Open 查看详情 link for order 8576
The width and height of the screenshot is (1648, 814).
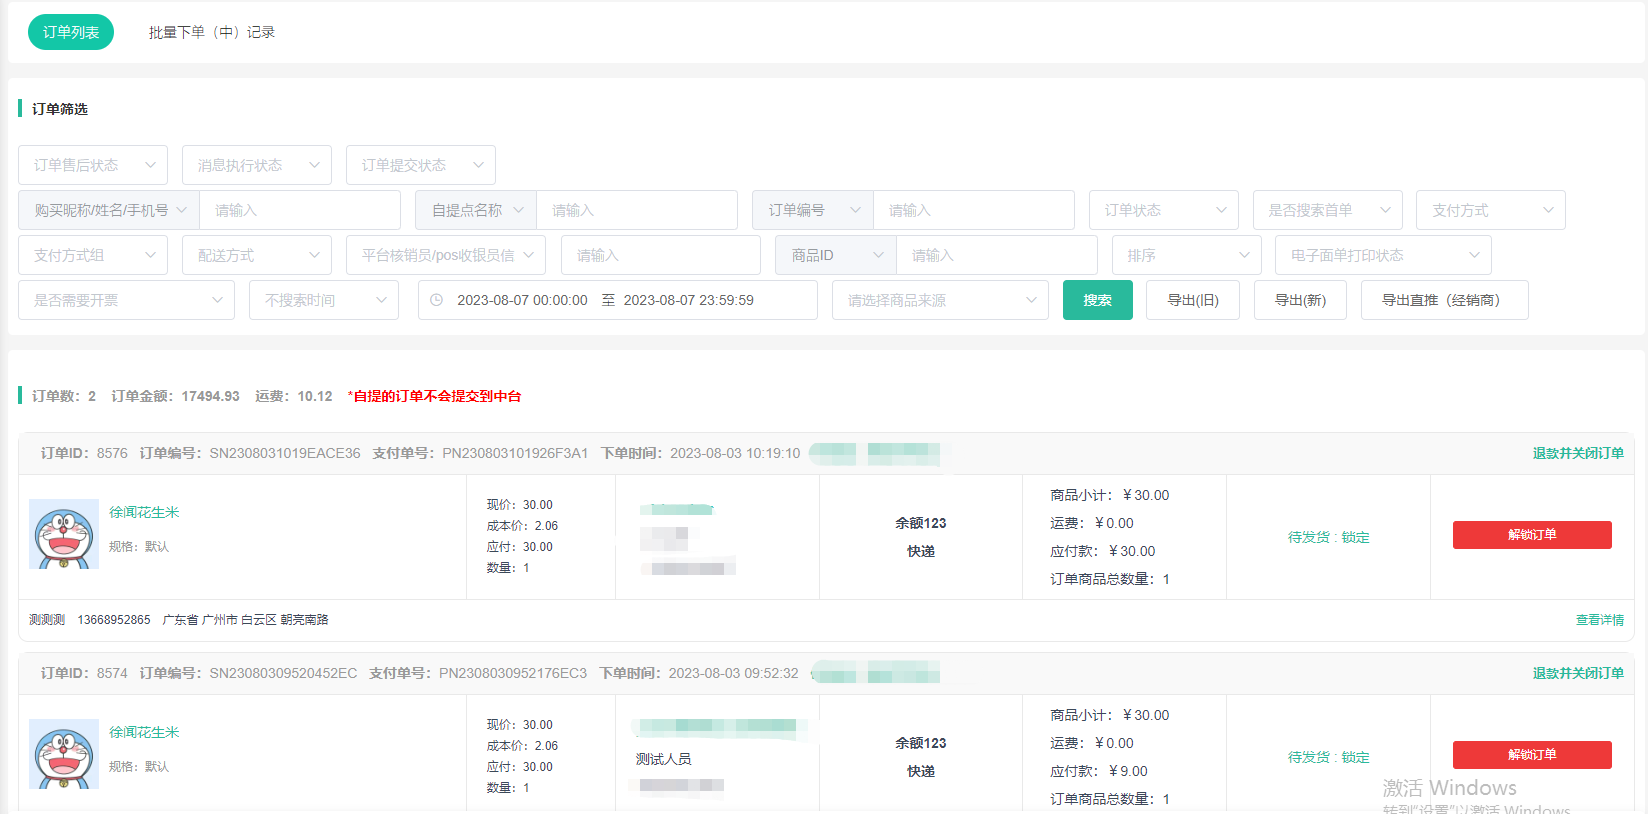click(x=1599, y=620)
